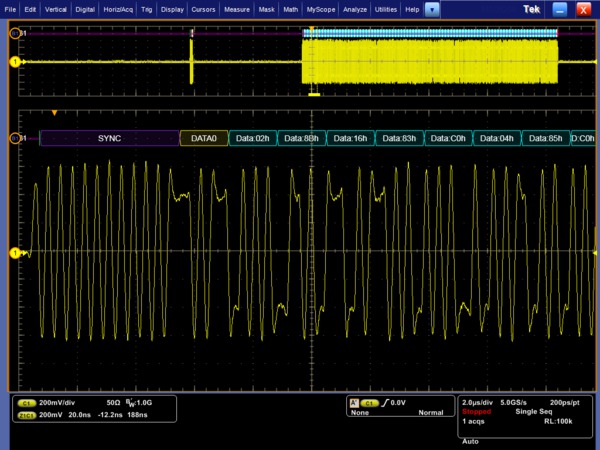Select channel 1 ground marker in zoom view
The image size is (600, 450).
click(x=14, y=254)
